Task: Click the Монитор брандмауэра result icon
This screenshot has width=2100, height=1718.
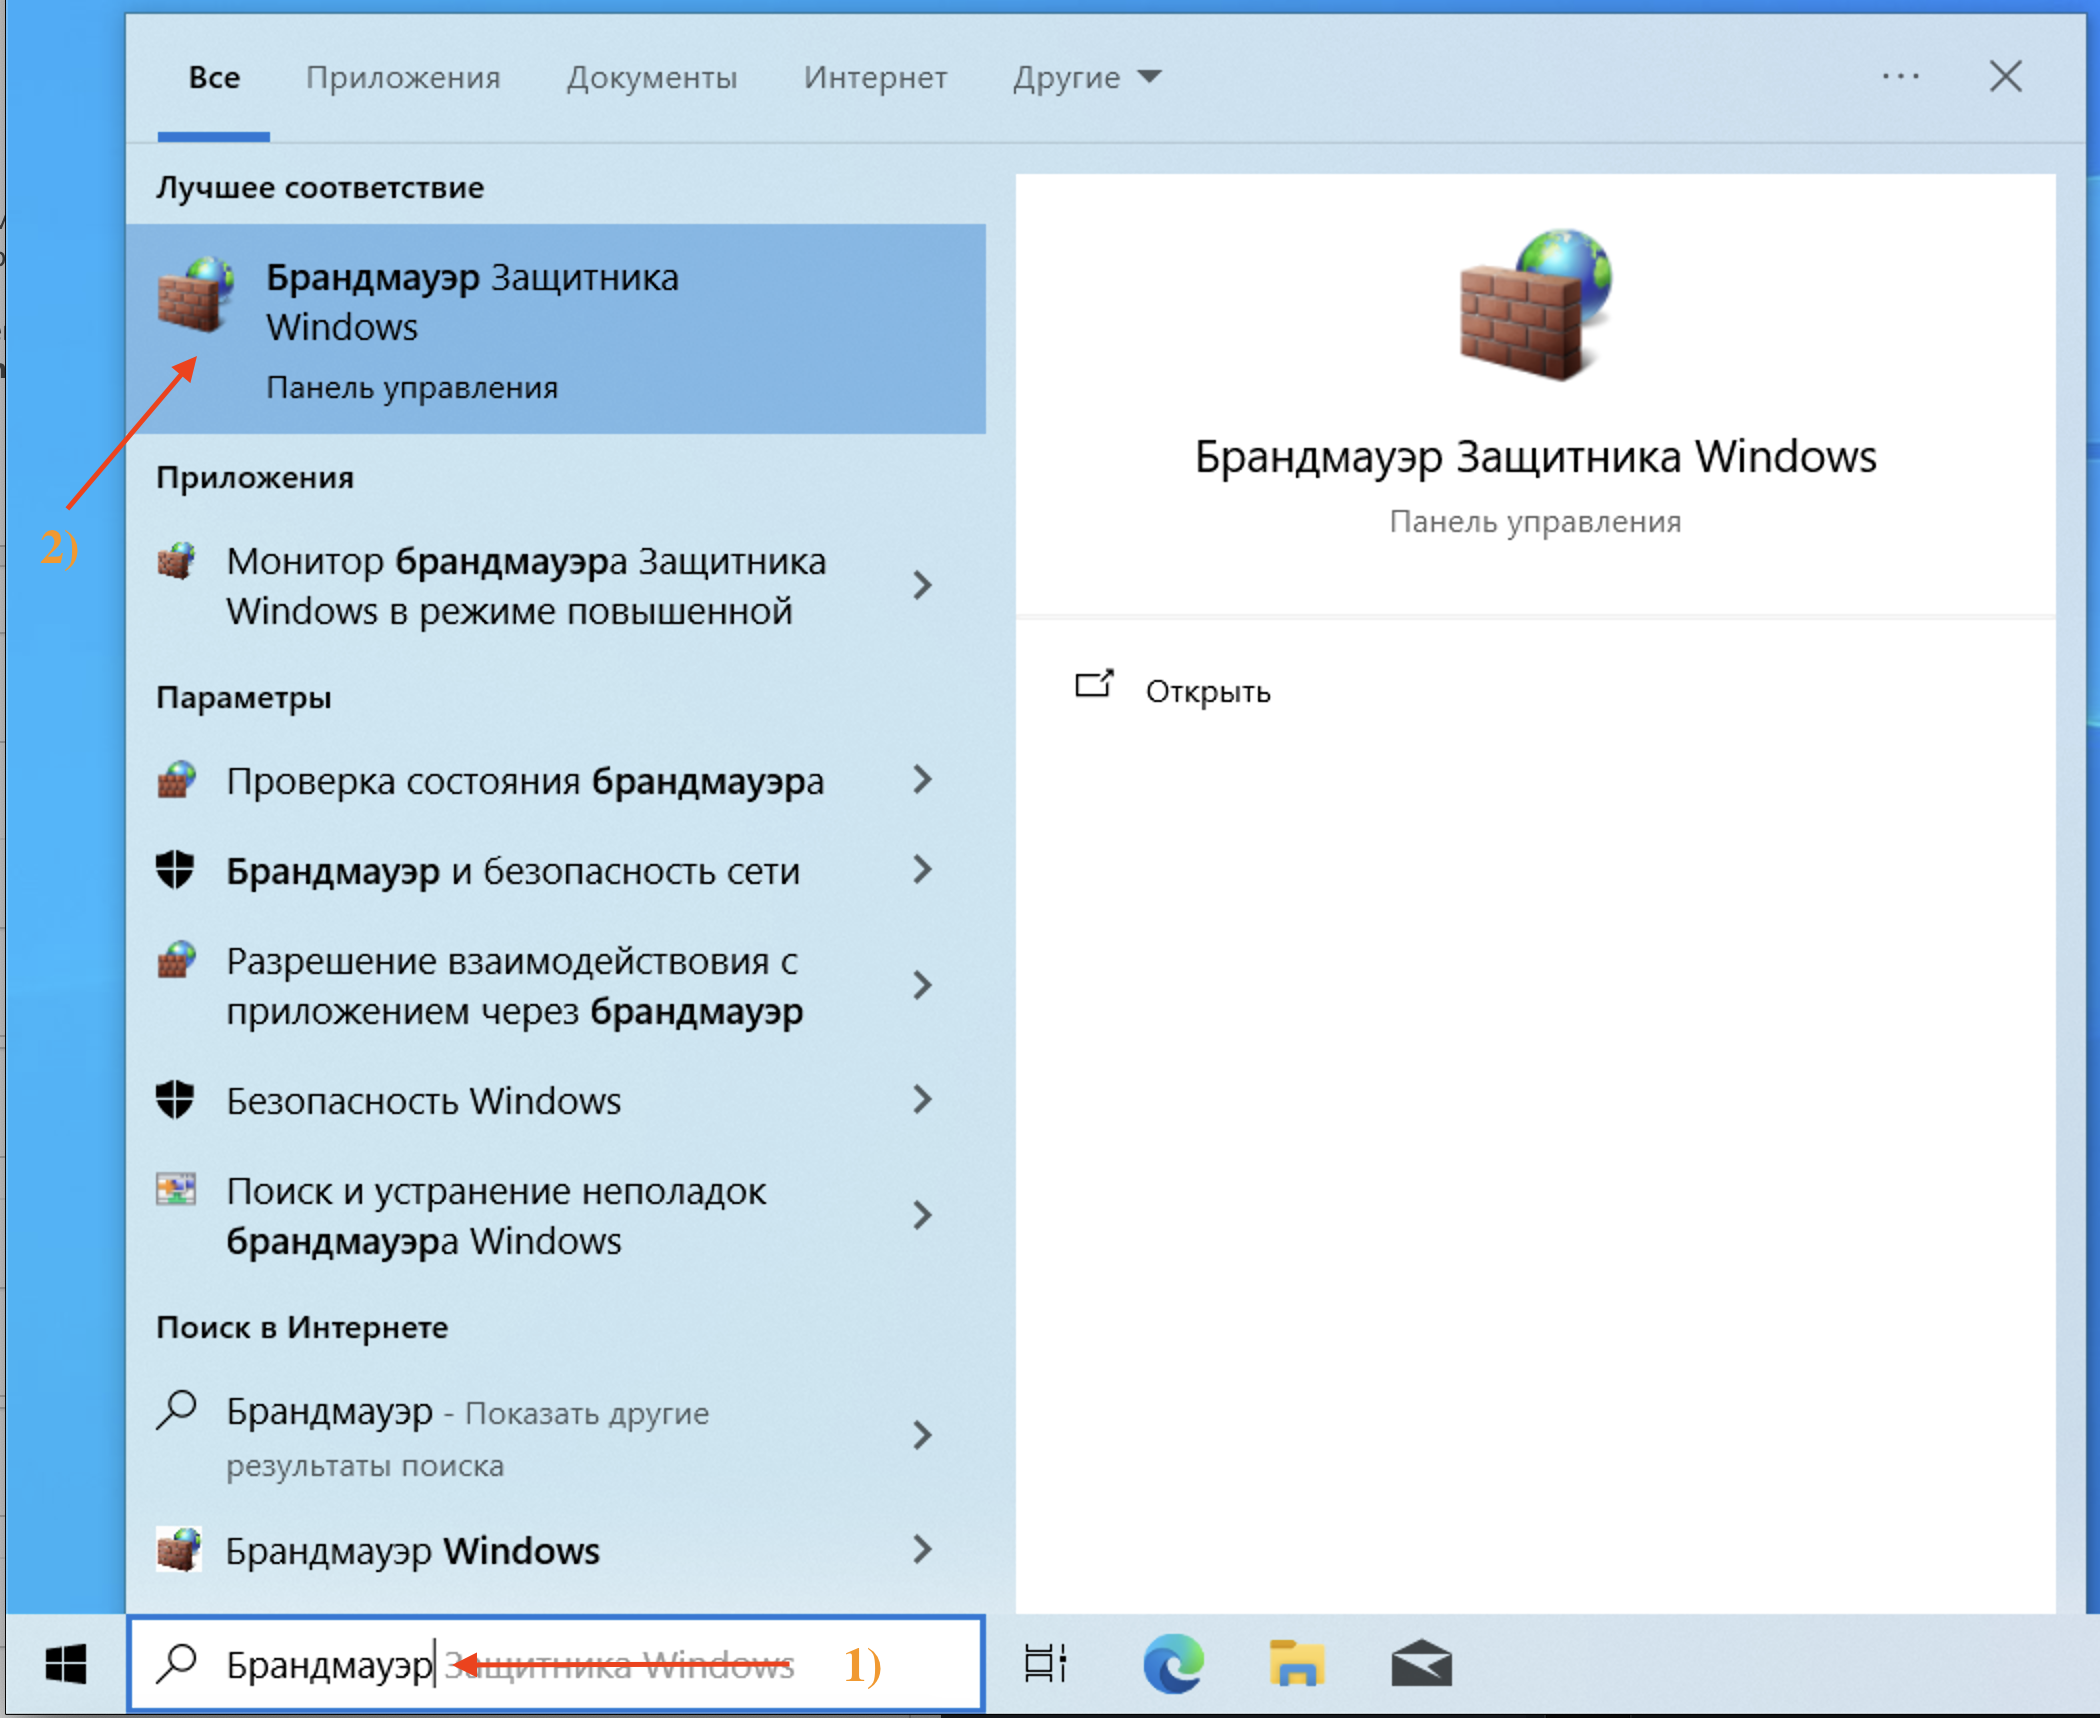Action: pyautogui.click(x=177, y=561)
